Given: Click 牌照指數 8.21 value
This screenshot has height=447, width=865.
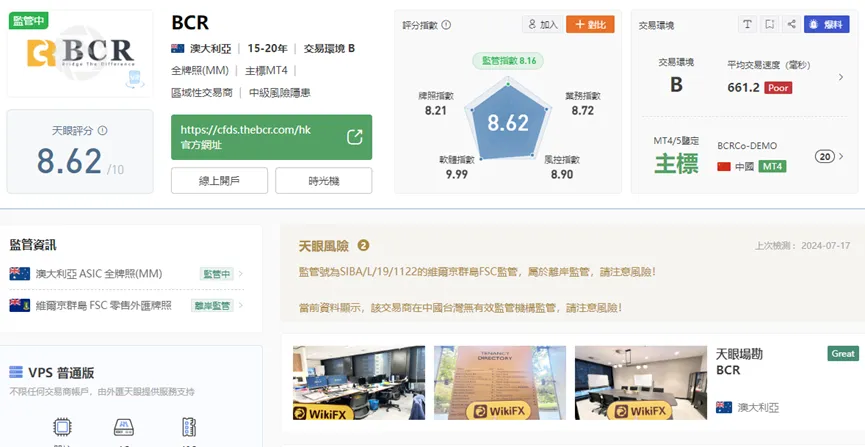Looking at the screenshot, I should pyautogui.click(x=436, y=110).
